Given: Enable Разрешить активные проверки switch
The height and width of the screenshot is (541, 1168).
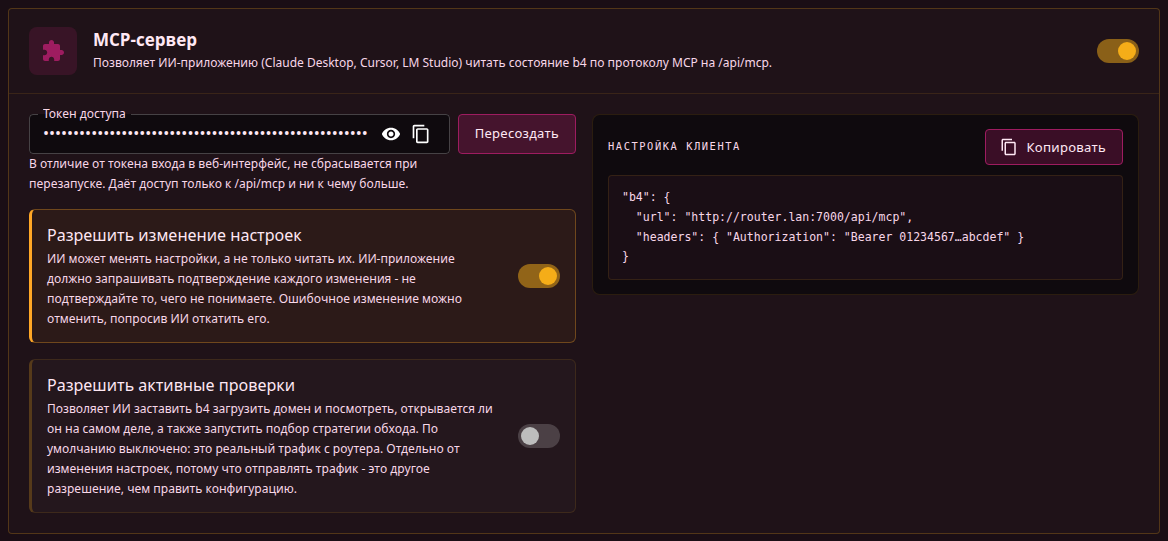Looking at the screenshot, I should 539,436.
